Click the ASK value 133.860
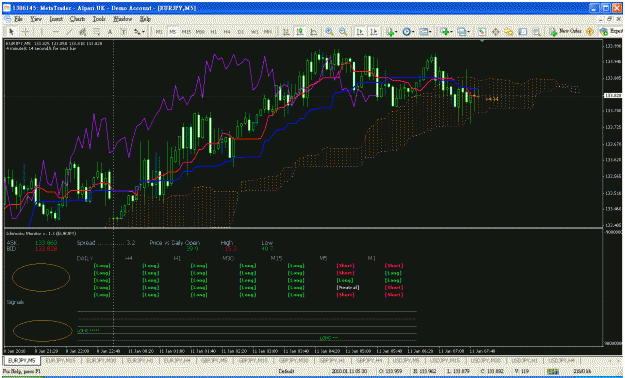Viewport: 625px width, 378px height. tap(46, 242)
